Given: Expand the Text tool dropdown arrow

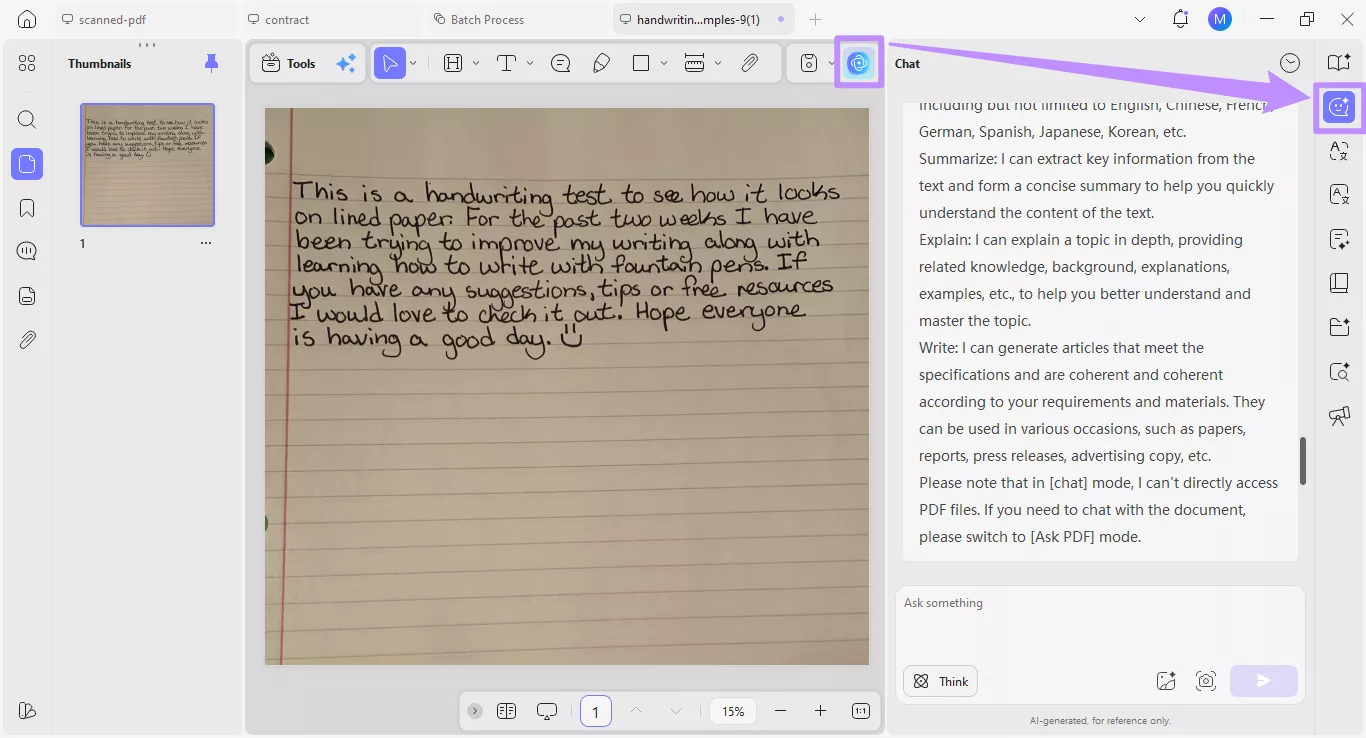Looking at the screenshot, I should point(530,63).
